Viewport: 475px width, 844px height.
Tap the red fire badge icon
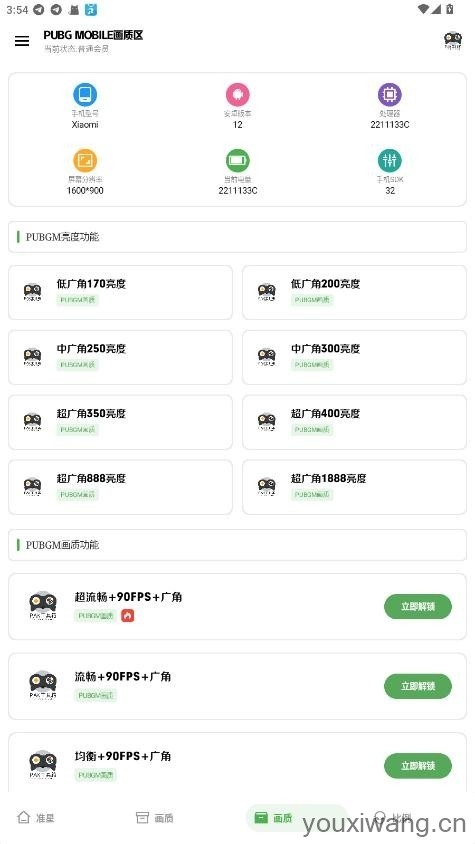click(x=128, y=615)
